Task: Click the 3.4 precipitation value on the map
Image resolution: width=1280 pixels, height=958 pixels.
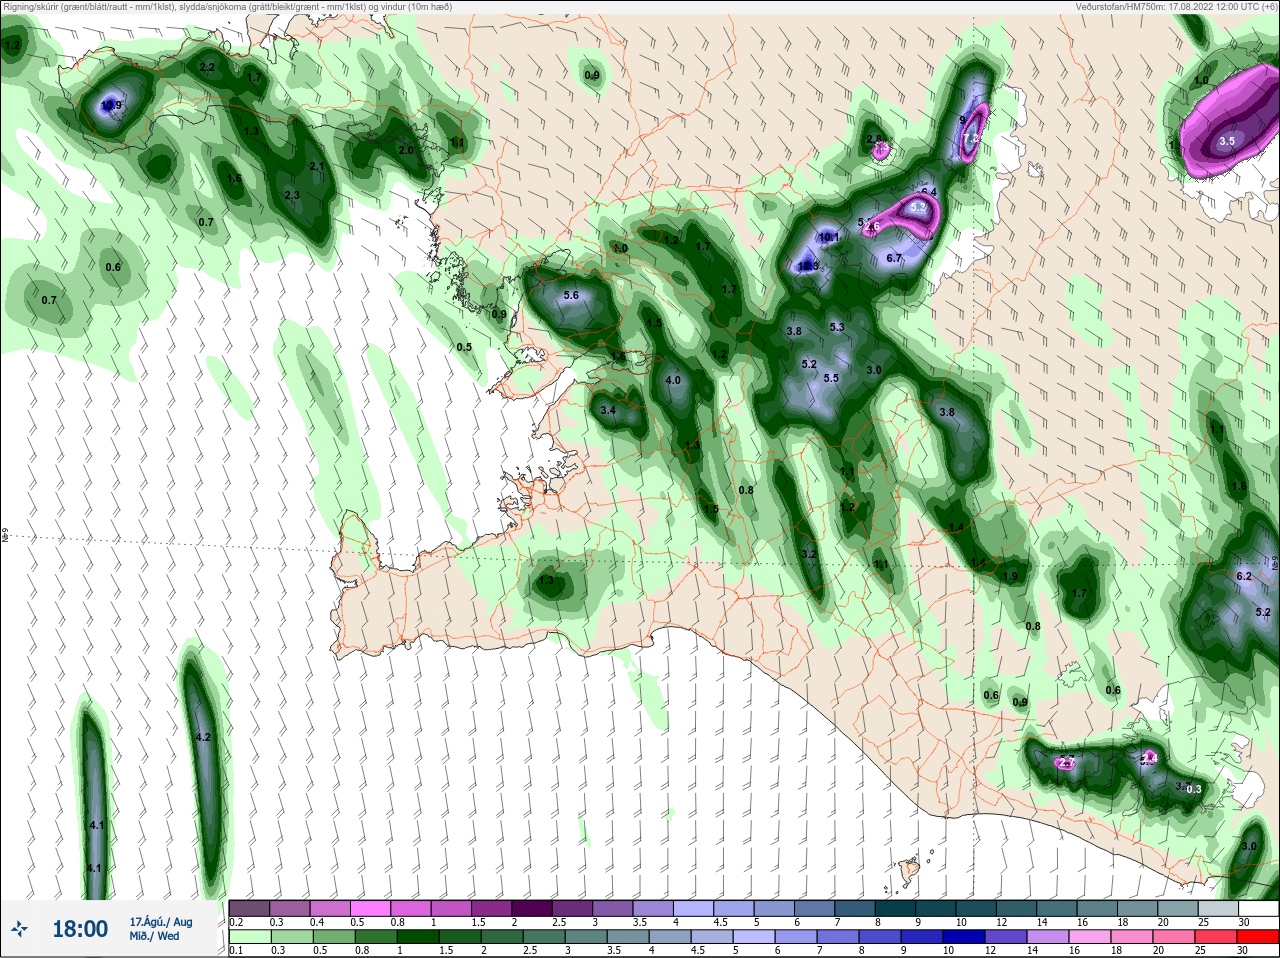Action: pyautogui.click(x=608, y=410)
